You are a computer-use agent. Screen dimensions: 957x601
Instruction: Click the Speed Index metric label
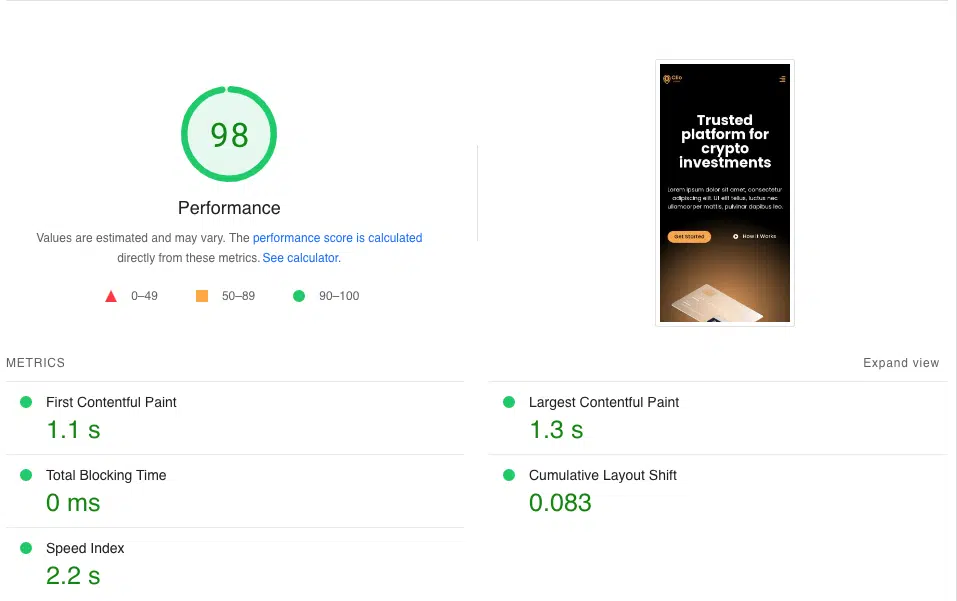point(85,548)
